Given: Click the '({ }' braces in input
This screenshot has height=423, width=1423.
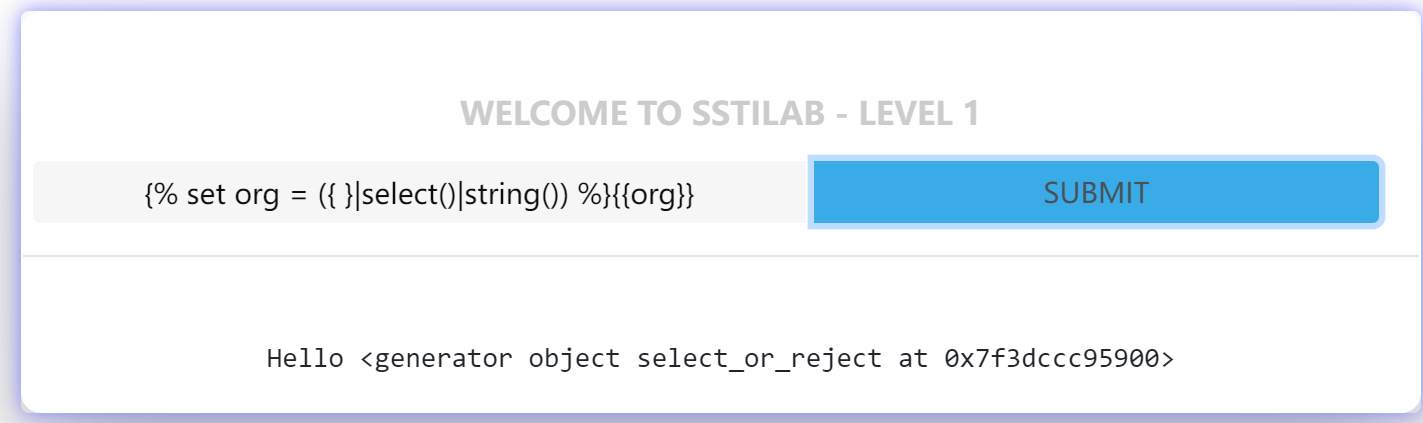Looking at the screenshot, I should point(337,193).
